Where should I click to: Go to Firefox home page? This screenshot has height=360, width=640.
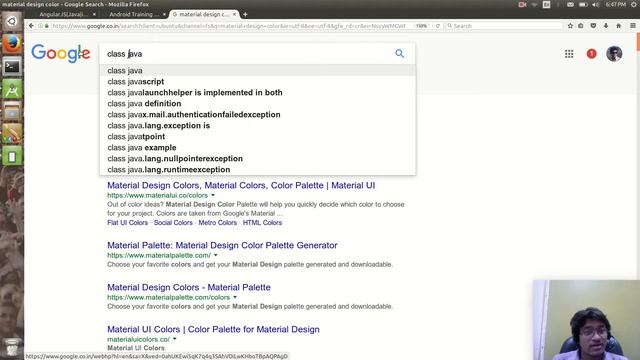coord(619,26)
